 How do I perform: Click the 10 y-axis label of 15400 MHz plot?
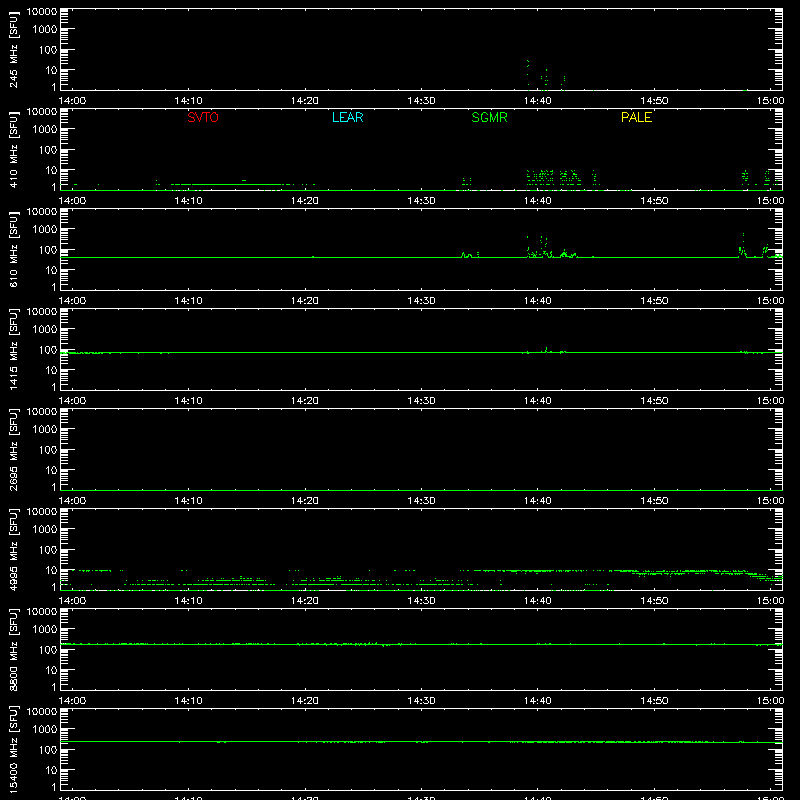[x=52, y=770]
